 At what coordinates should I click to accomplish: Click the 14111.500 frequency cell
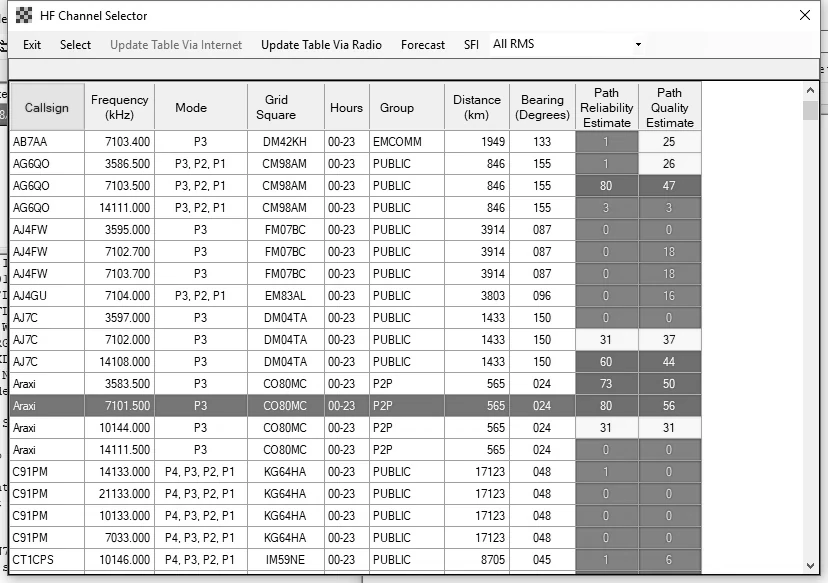(x=119, y=450)
